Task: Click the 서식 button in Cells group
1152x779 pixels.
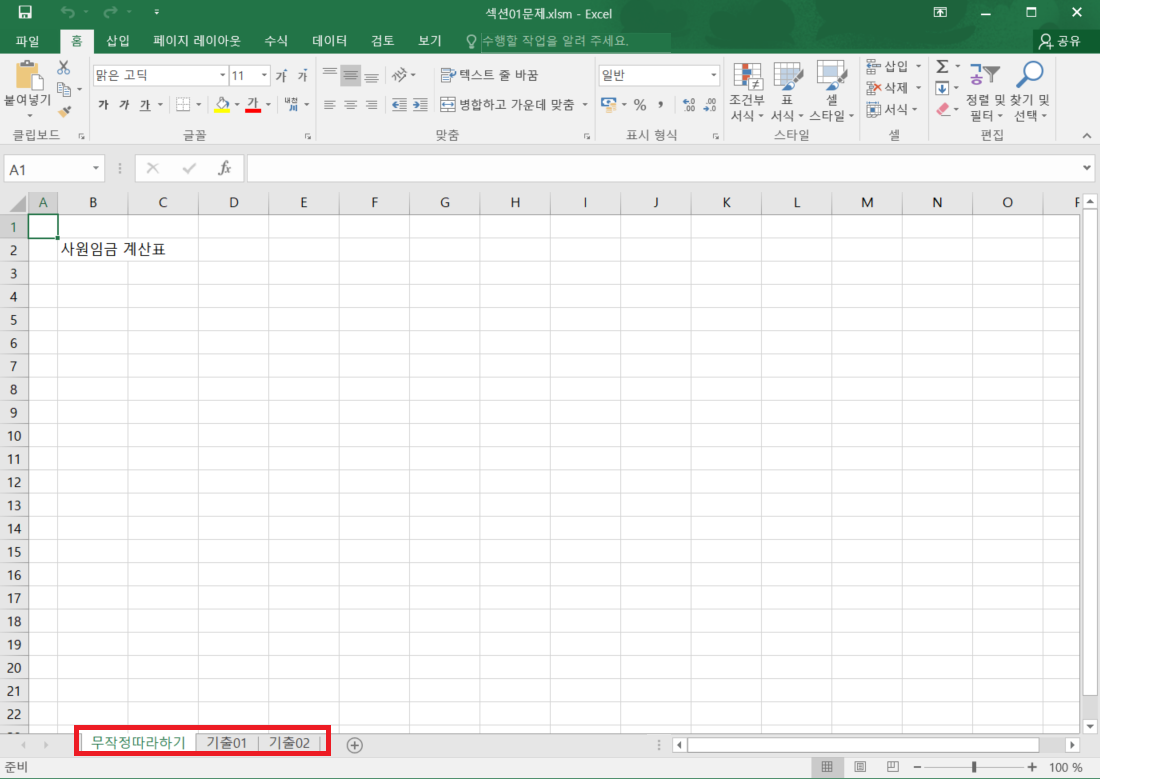Action: [x=888, y=110]
